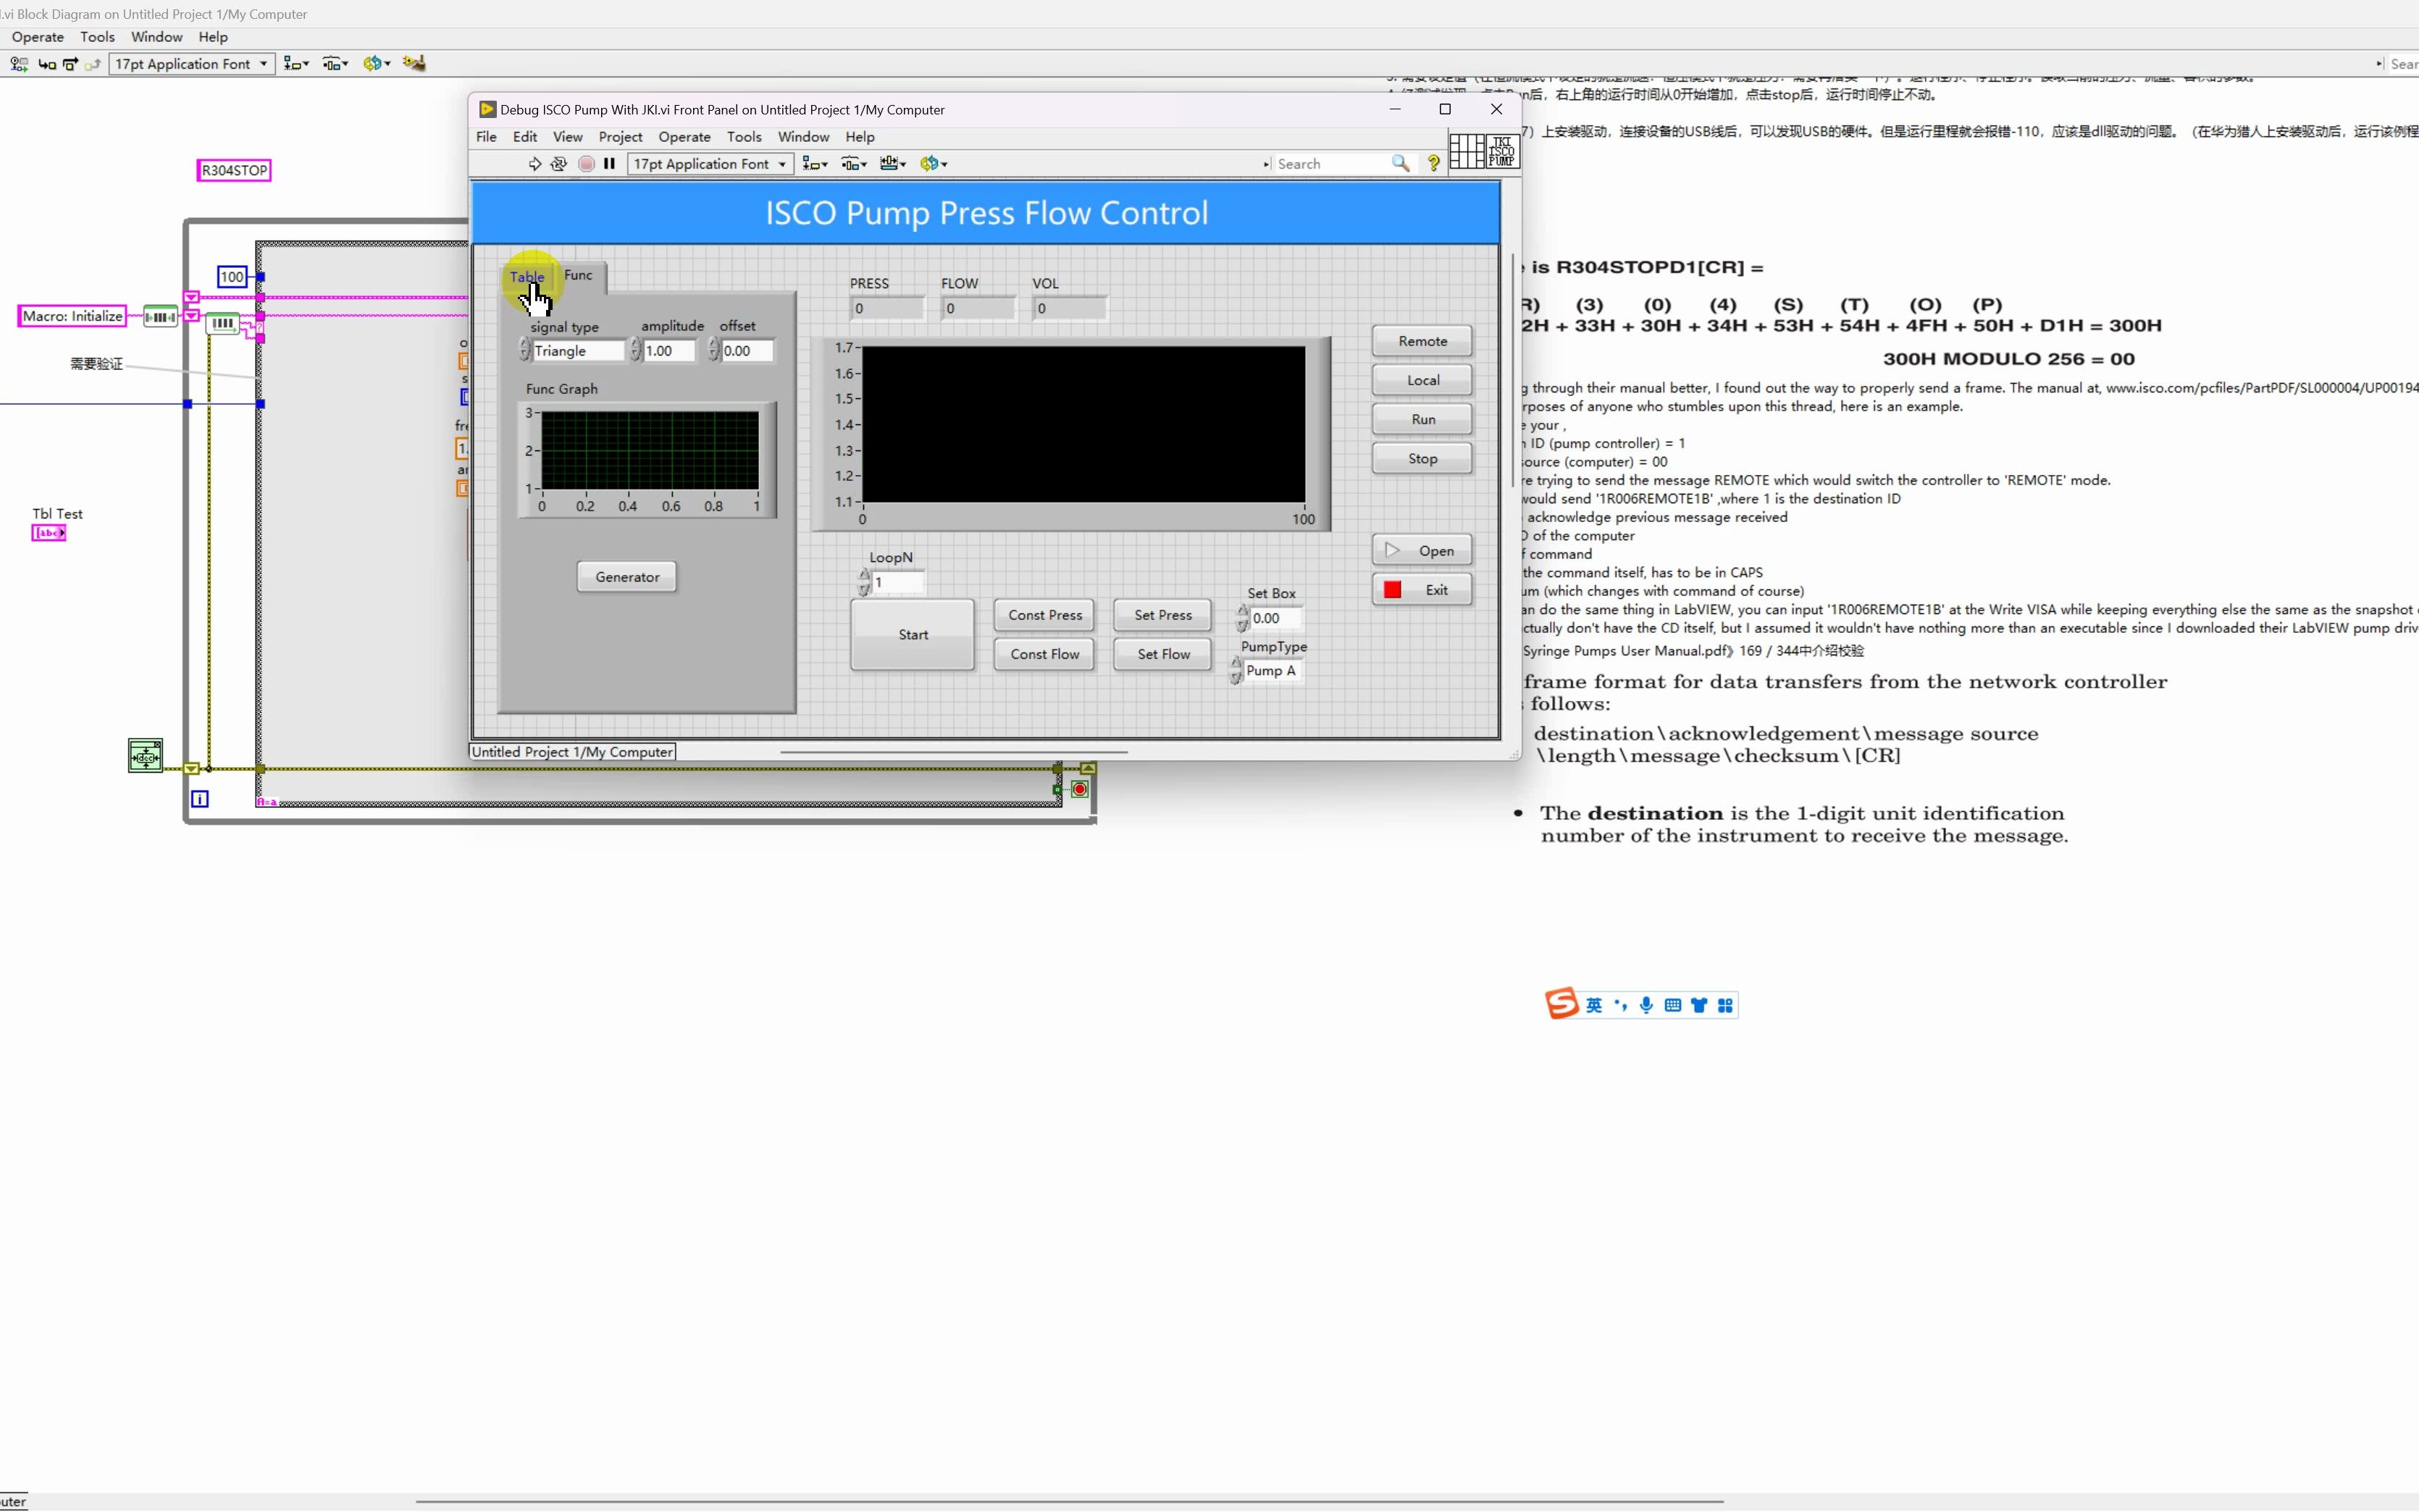Viewport: 2419px width, 1512px height.
Task: Click Step Into icon in the block diagram toolbar
Action: coord(47,64)
